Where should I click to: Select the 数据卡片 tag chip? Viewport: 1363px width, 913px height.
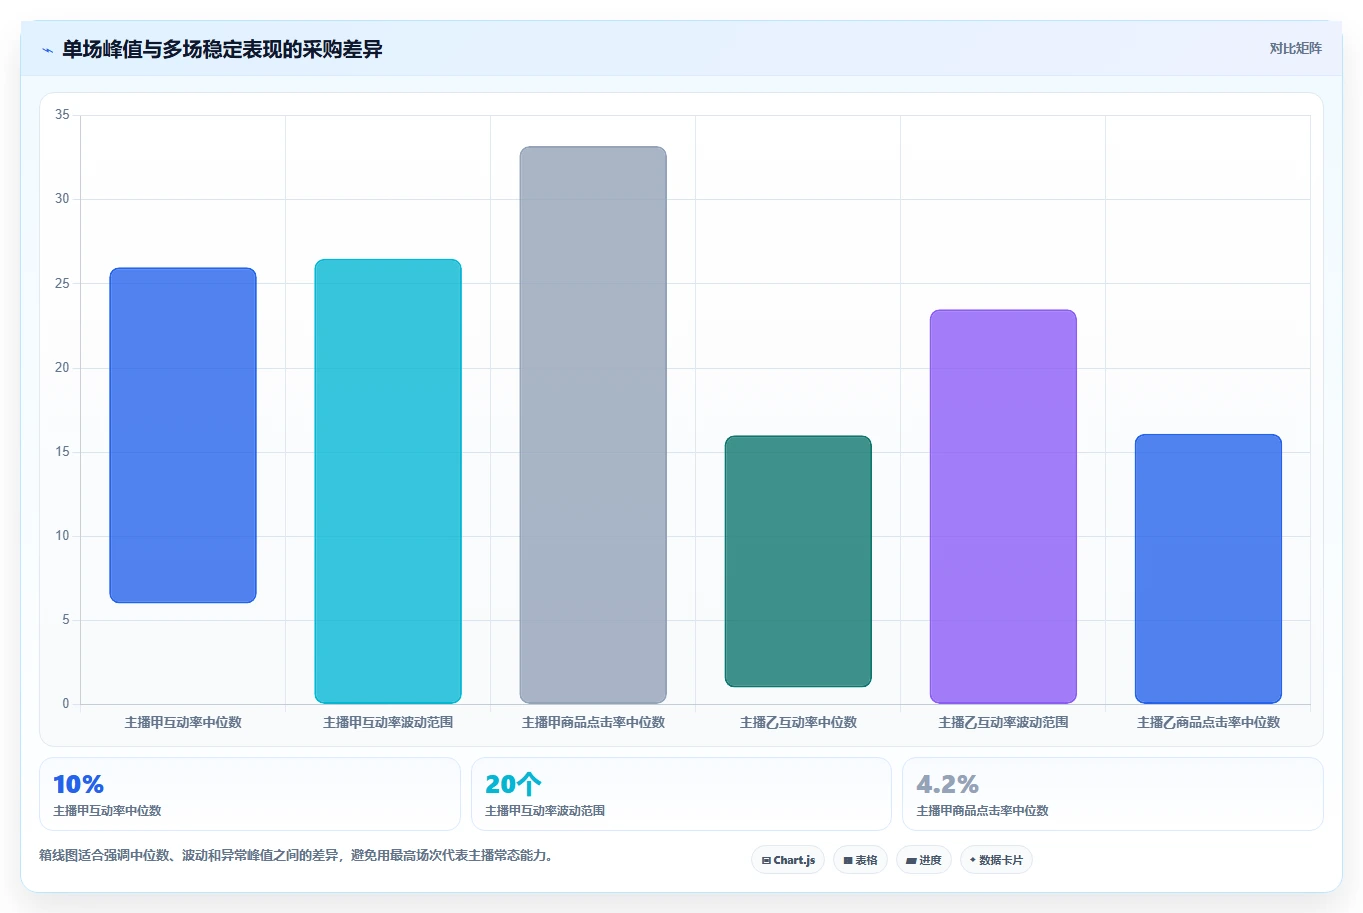996,860
